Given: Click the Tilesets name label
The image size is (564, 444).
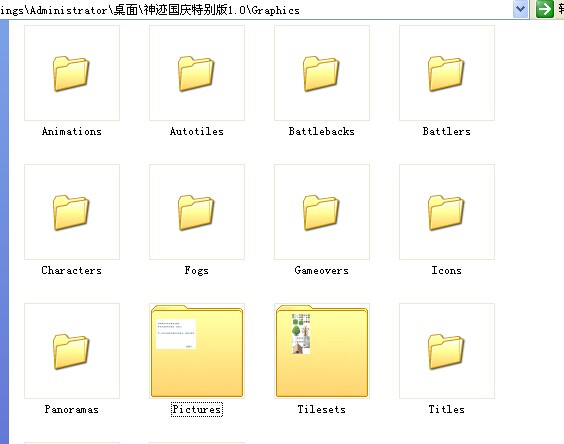Looking at the screenshot, I should [322, 409].
